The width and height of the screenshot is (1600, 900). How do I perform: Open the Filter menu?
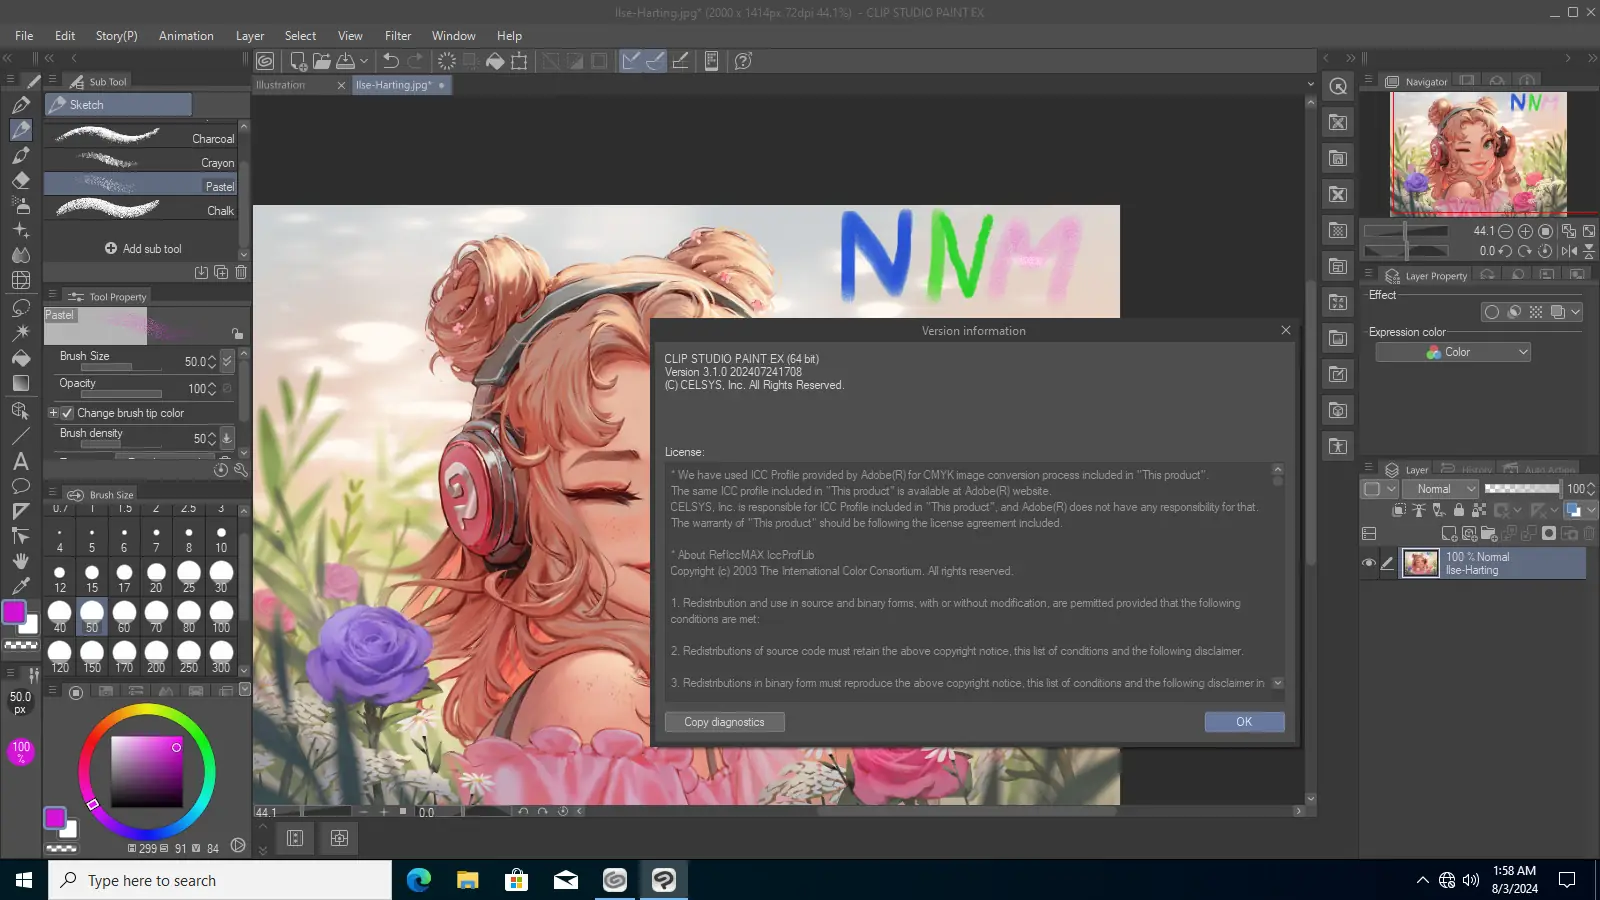tap(398, 36)
